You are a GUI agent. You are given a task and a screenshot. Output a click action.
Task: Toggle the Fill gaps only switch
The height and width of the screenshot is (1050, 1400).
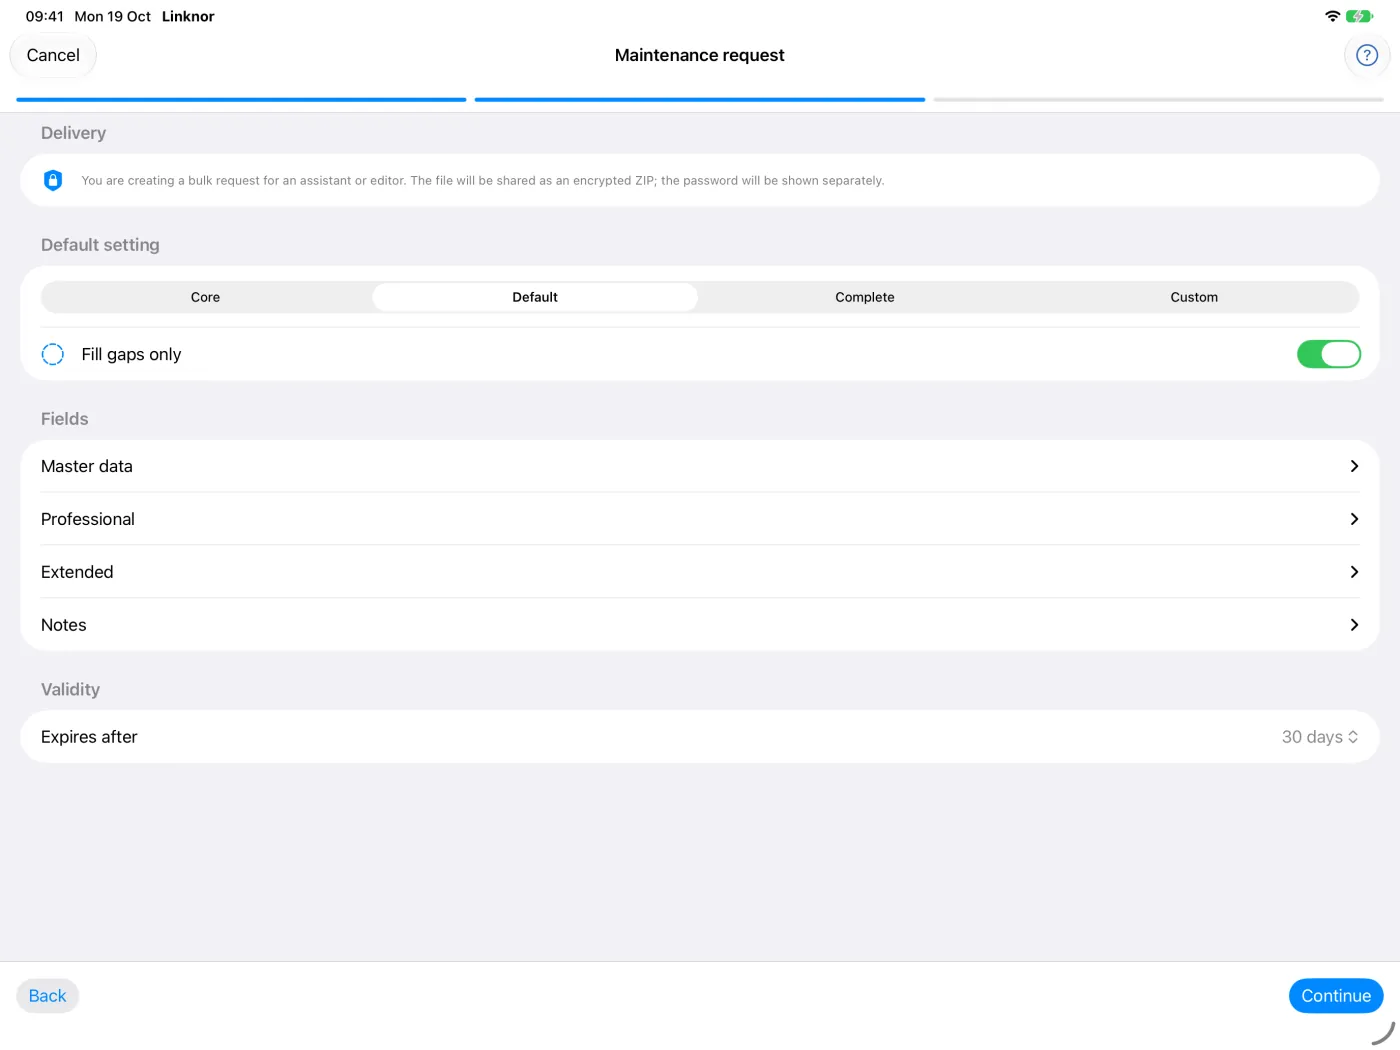tap(1328, 354)
